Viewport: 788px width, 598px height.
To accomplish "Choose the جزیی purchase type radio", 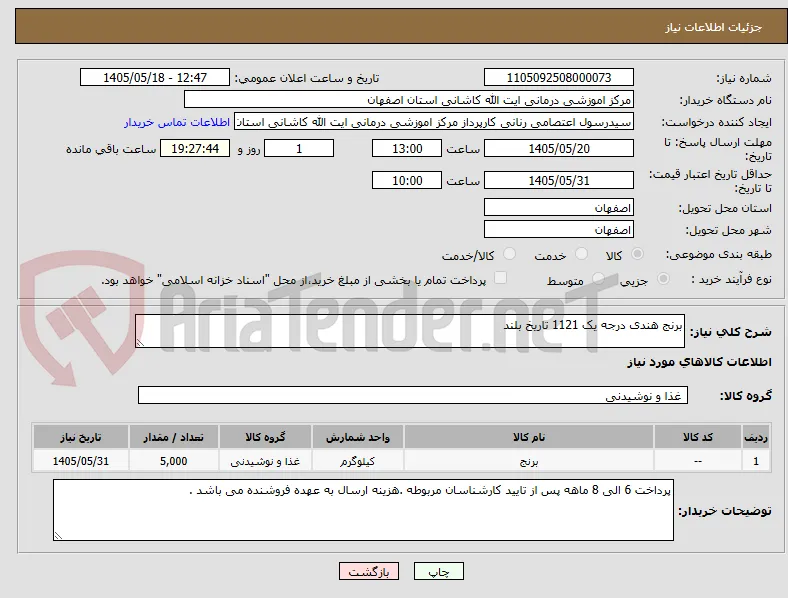I will coord(663,279).
